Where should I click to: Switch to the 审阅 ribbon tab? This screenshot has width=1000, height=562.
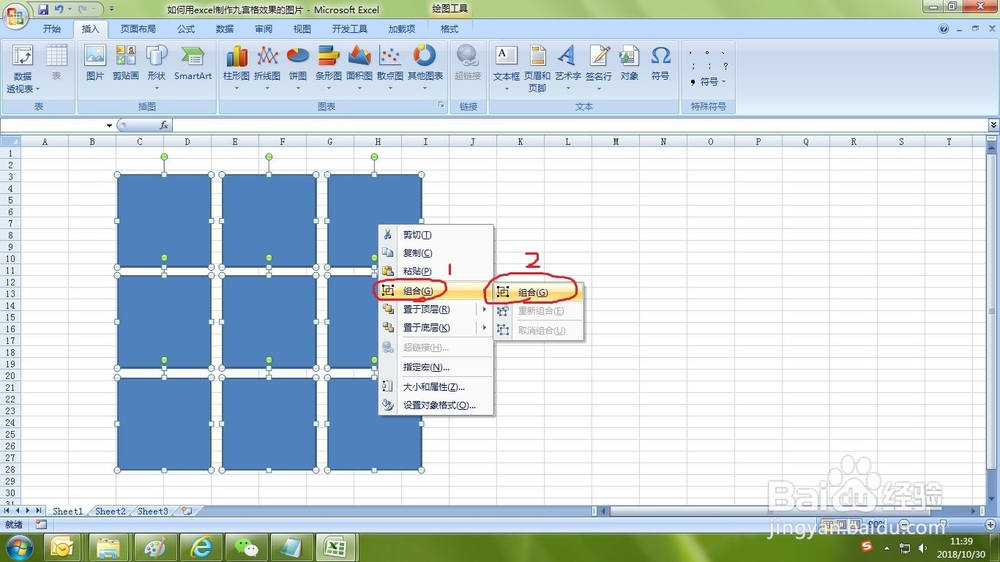(x=263, y=29)
